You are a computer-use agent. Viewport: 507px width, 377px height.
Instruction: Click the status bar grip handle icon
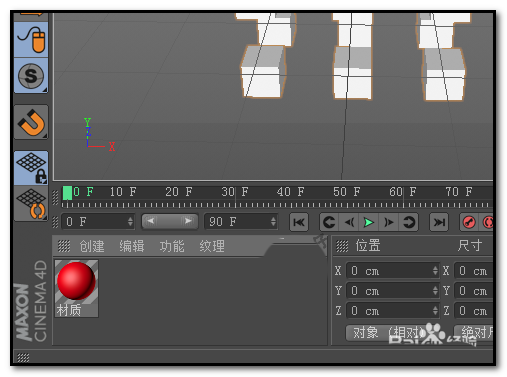23,358
